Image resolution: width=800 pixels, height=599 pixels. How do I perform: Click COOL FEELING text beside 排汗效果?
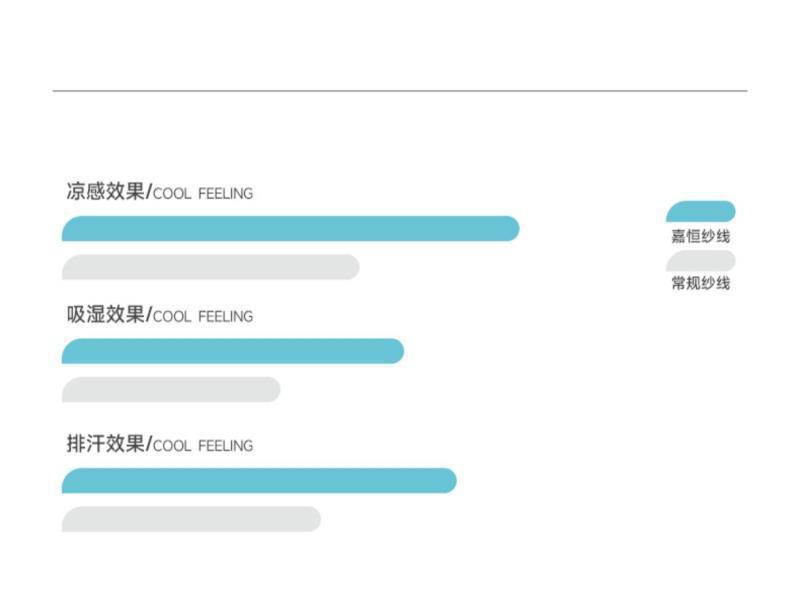pos(203,446)
